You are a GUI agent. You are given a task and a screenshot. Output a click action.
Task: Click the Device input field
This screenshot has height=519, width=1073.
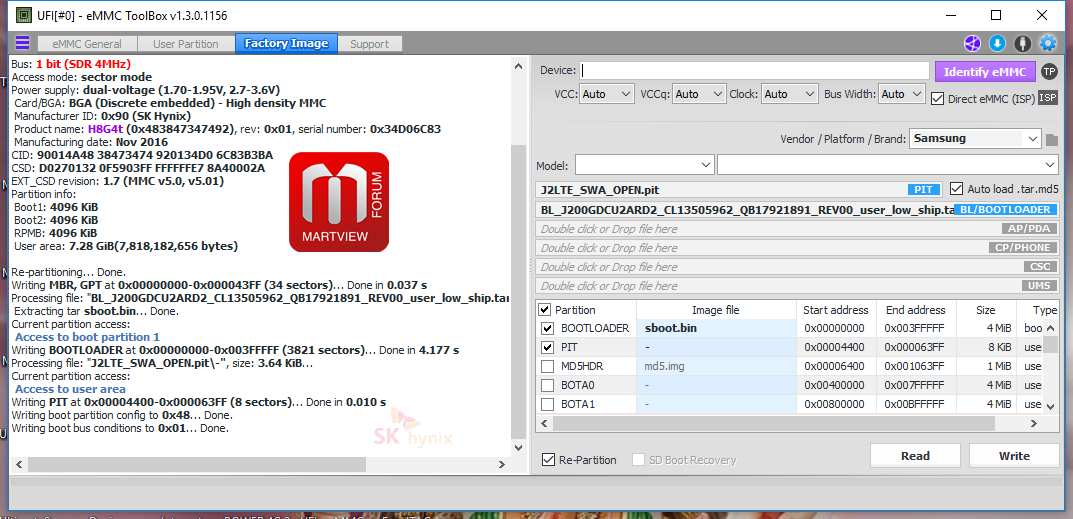tap(755, 71)
